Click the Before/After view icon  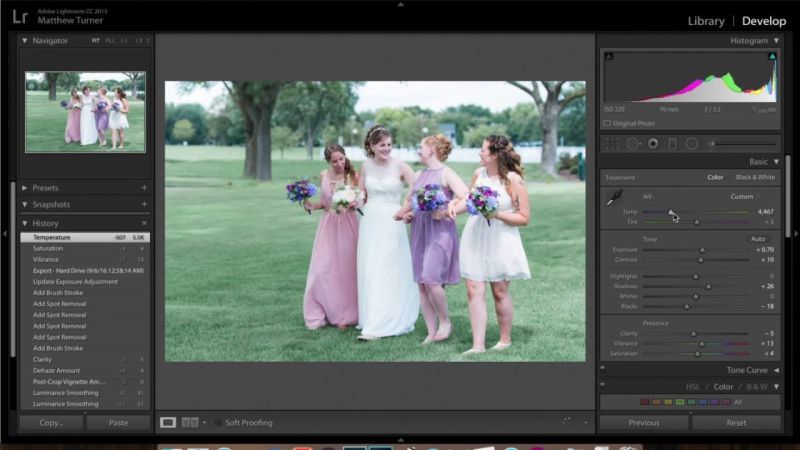[190, 423]
